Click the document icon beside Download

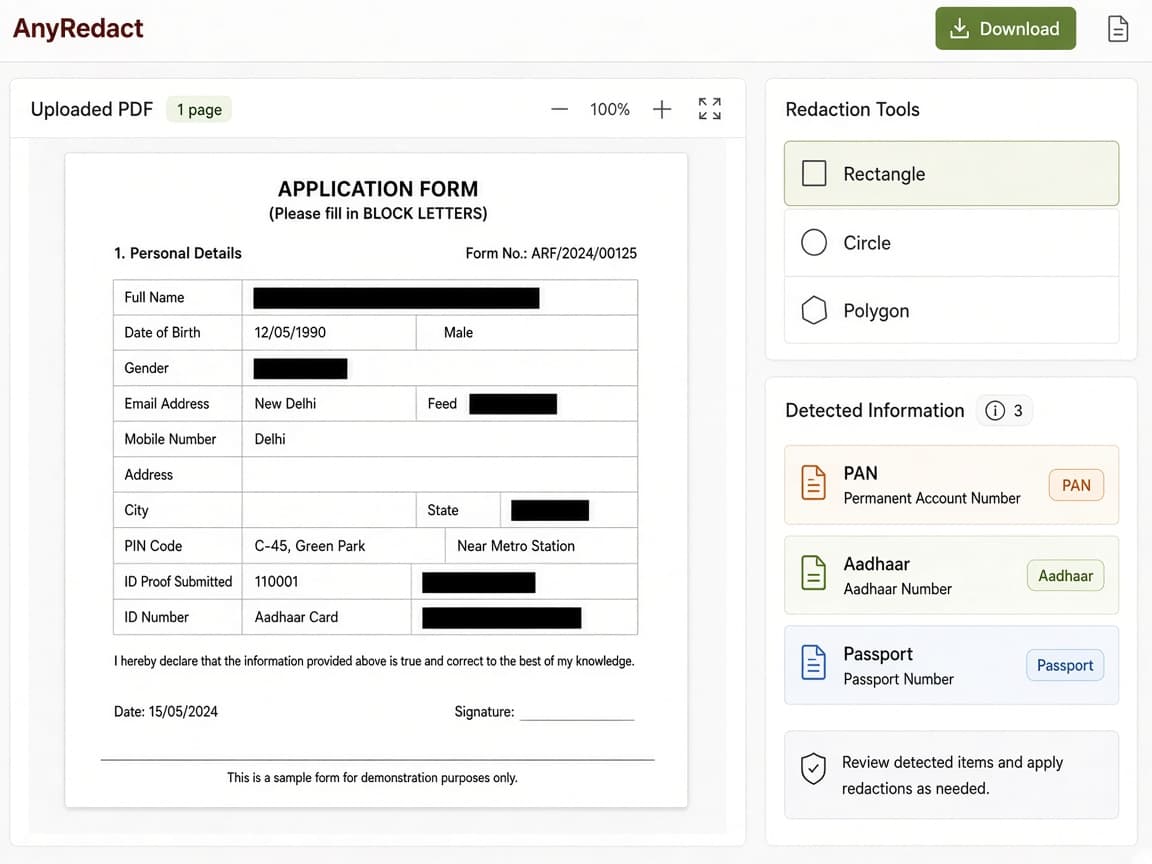1117,29
